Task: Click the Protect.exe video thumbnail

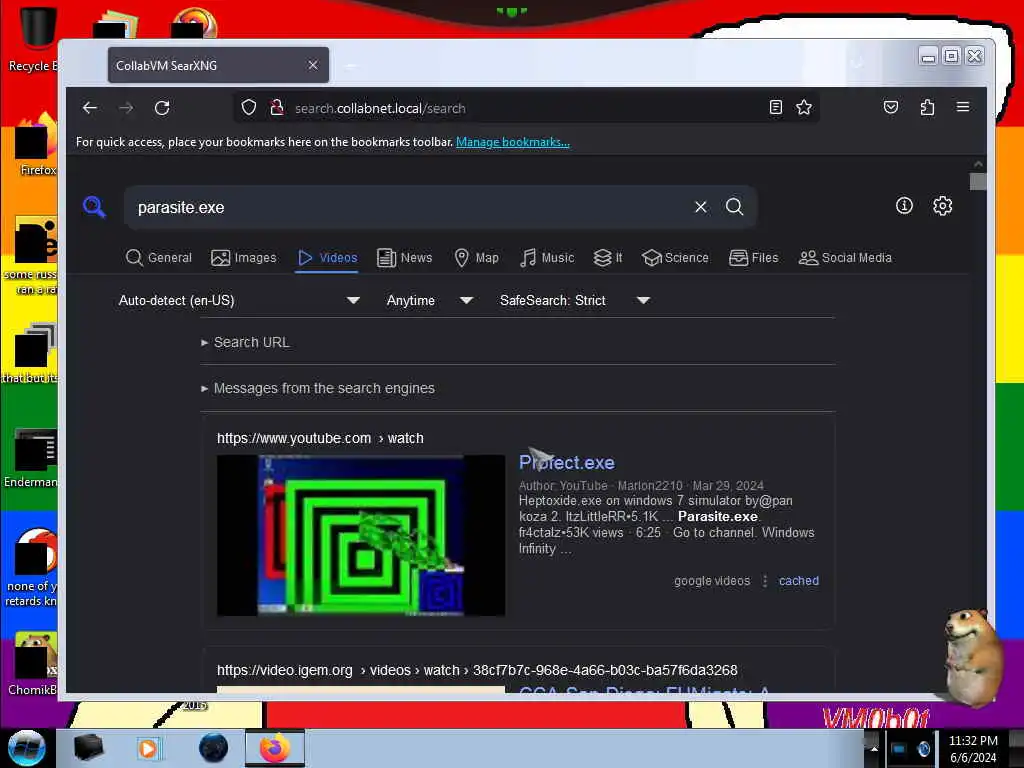Action: coord(360,536)
